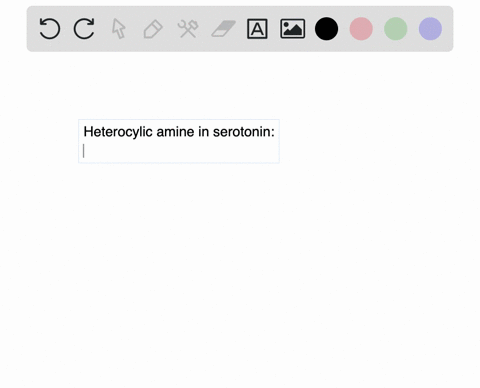The width and height of the screenshot is (480, 388).
Task: Select the pointer selection tool
Action: pyautogui.click(x=119, y=29)
